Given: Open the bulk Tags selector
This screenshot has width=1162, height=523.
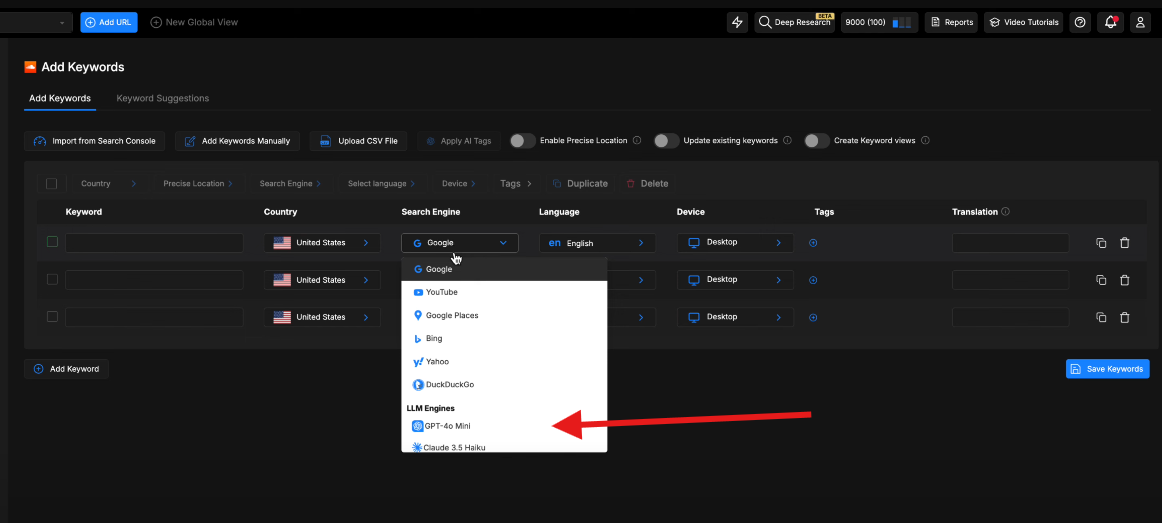Looking at the screenshot, I should point(516,184).
